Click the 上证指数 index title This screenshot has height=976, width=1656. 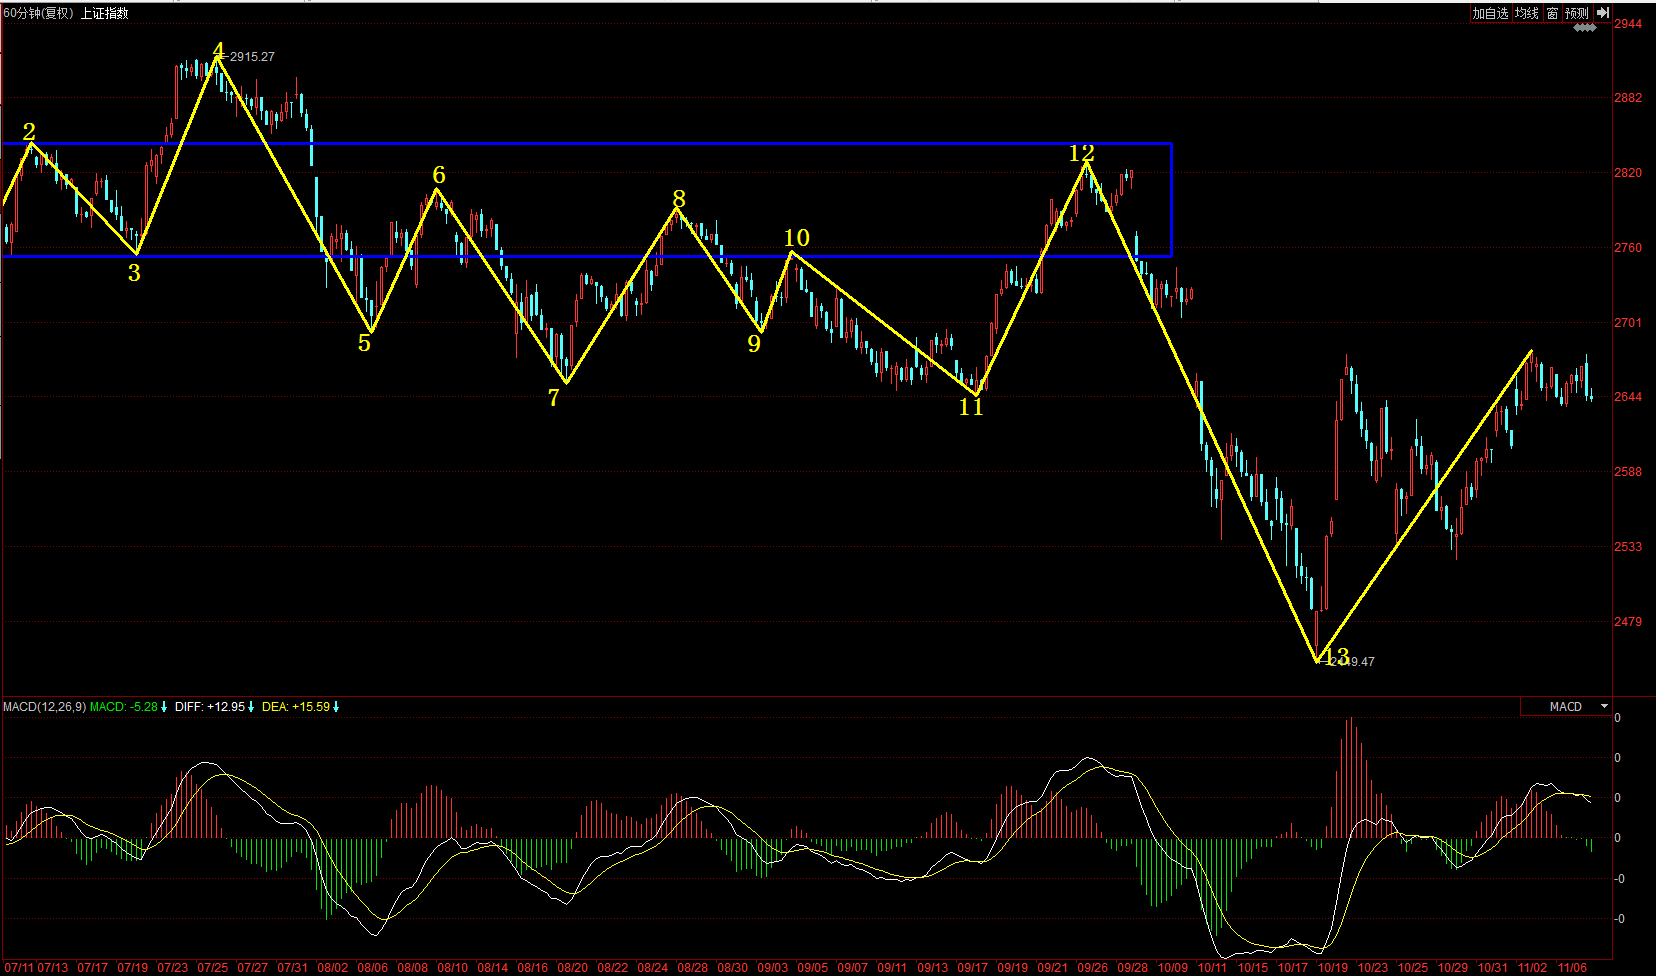[104, 13]
